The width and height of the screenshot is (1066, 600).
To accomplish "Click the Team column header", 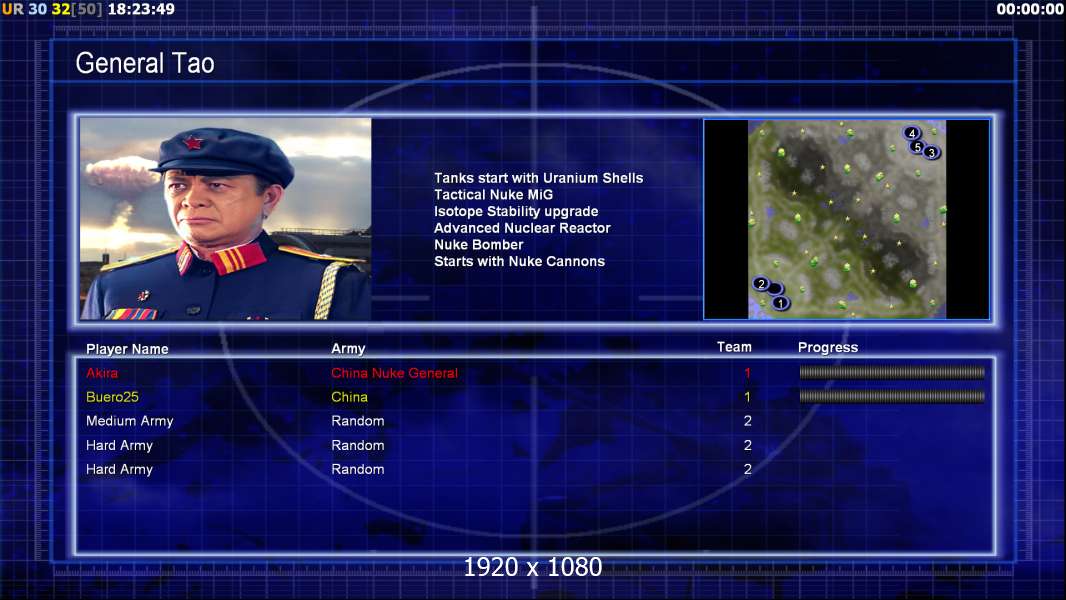I will tap(734, 347).
